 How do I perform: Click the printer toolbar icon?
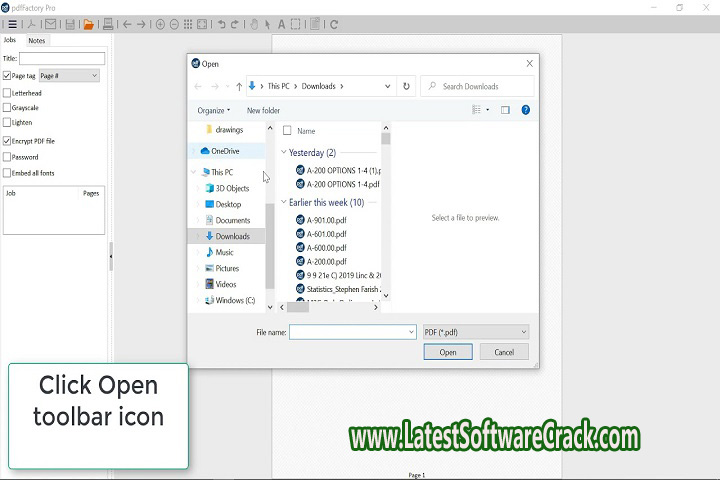(108, 24)
